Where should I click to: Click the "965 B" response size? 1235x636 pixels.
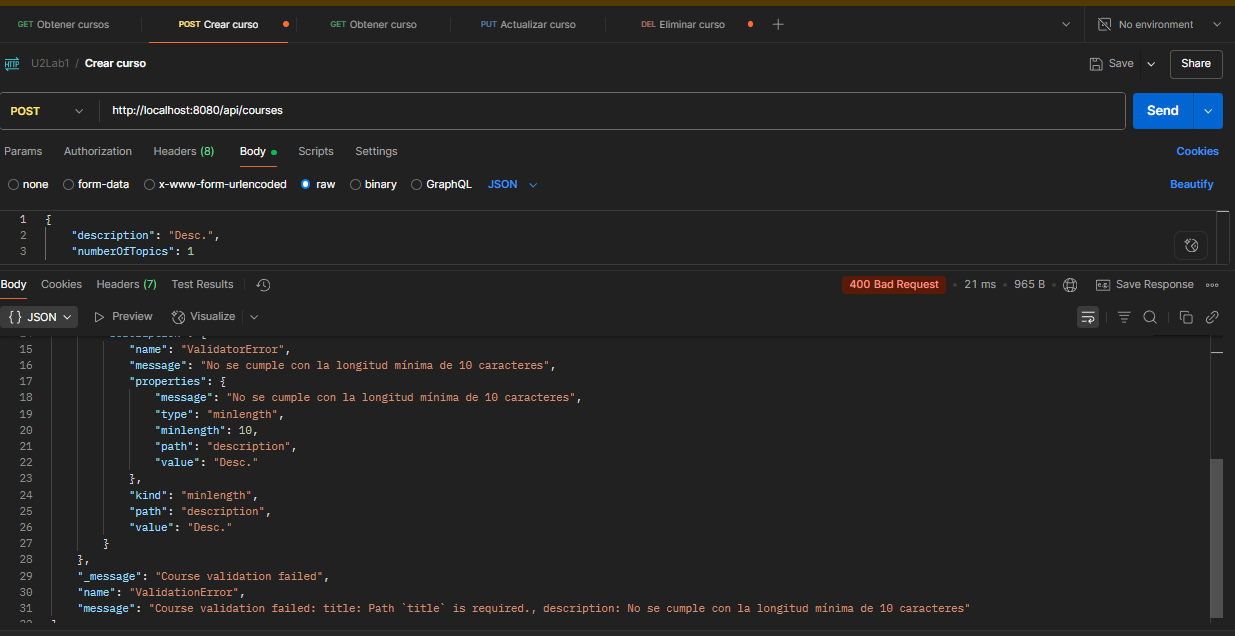[1029, 285]
